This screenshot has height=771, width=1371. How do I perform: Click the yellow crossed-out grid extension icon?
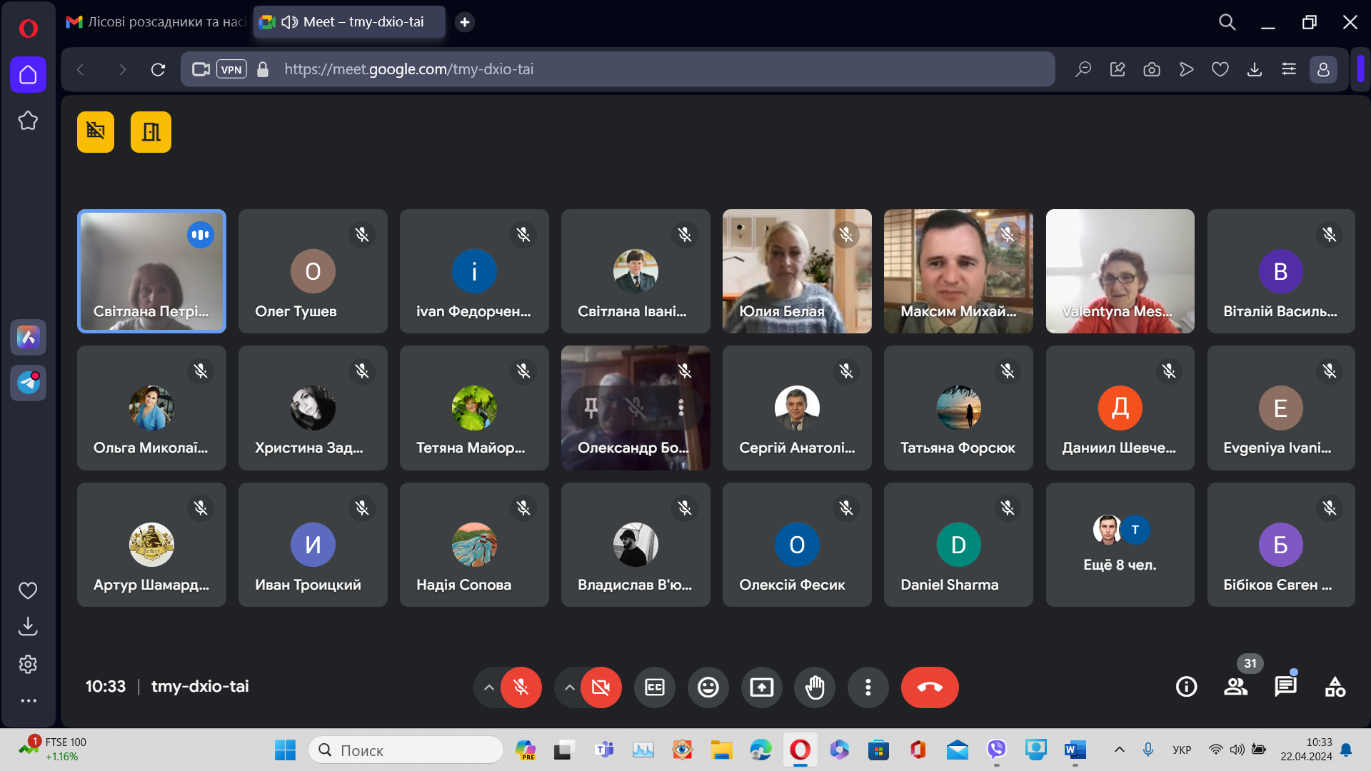[x=96, y=132]
